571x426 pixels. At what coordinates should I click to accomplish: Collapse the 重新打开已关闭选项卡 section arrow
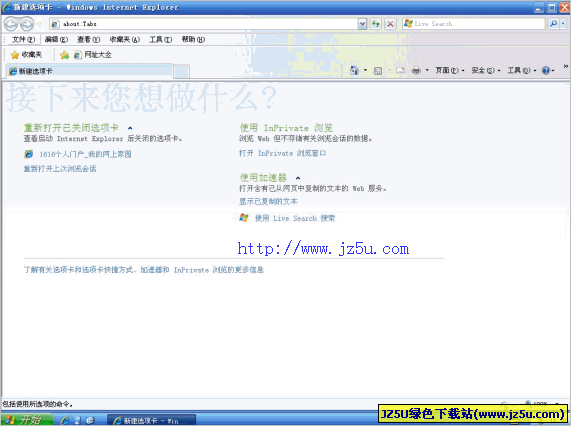pos(130,128)
